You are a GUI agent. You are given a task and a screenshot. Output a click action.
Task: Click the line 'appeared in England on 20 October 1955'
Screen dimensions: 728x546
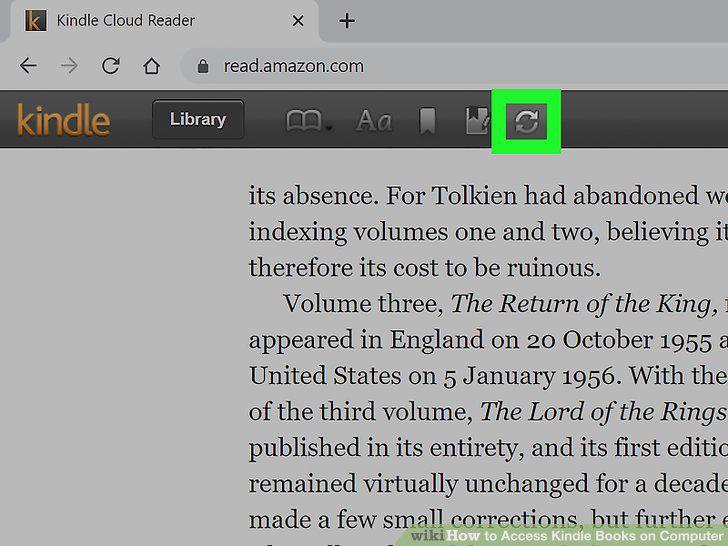click(x=488, y=340)
